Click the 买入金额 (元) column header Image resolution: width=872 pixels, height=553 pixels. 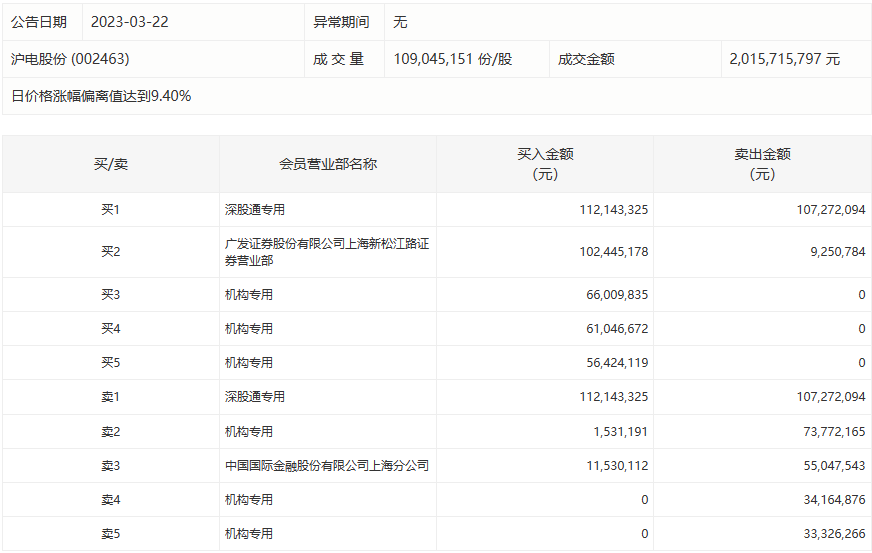coord(545,164)
